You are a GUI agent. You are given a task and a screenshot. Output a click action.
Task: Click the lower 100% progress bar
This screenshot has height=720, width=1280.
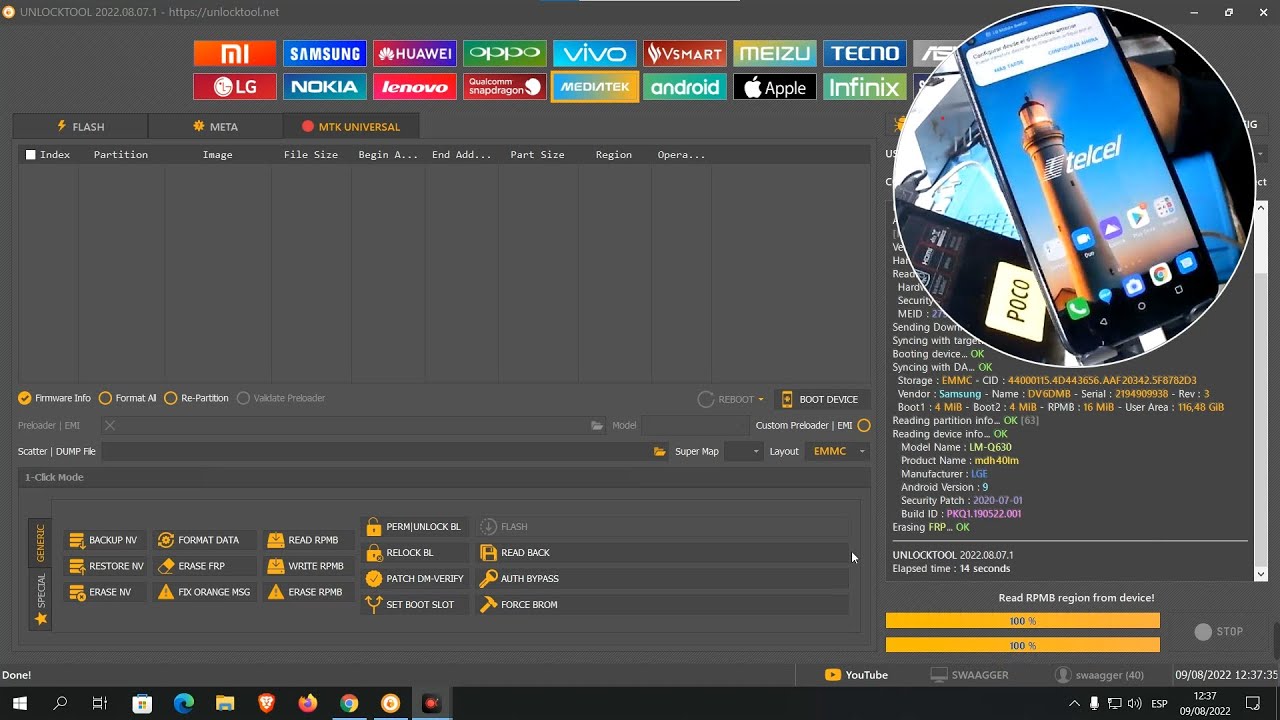(1023, 645)
